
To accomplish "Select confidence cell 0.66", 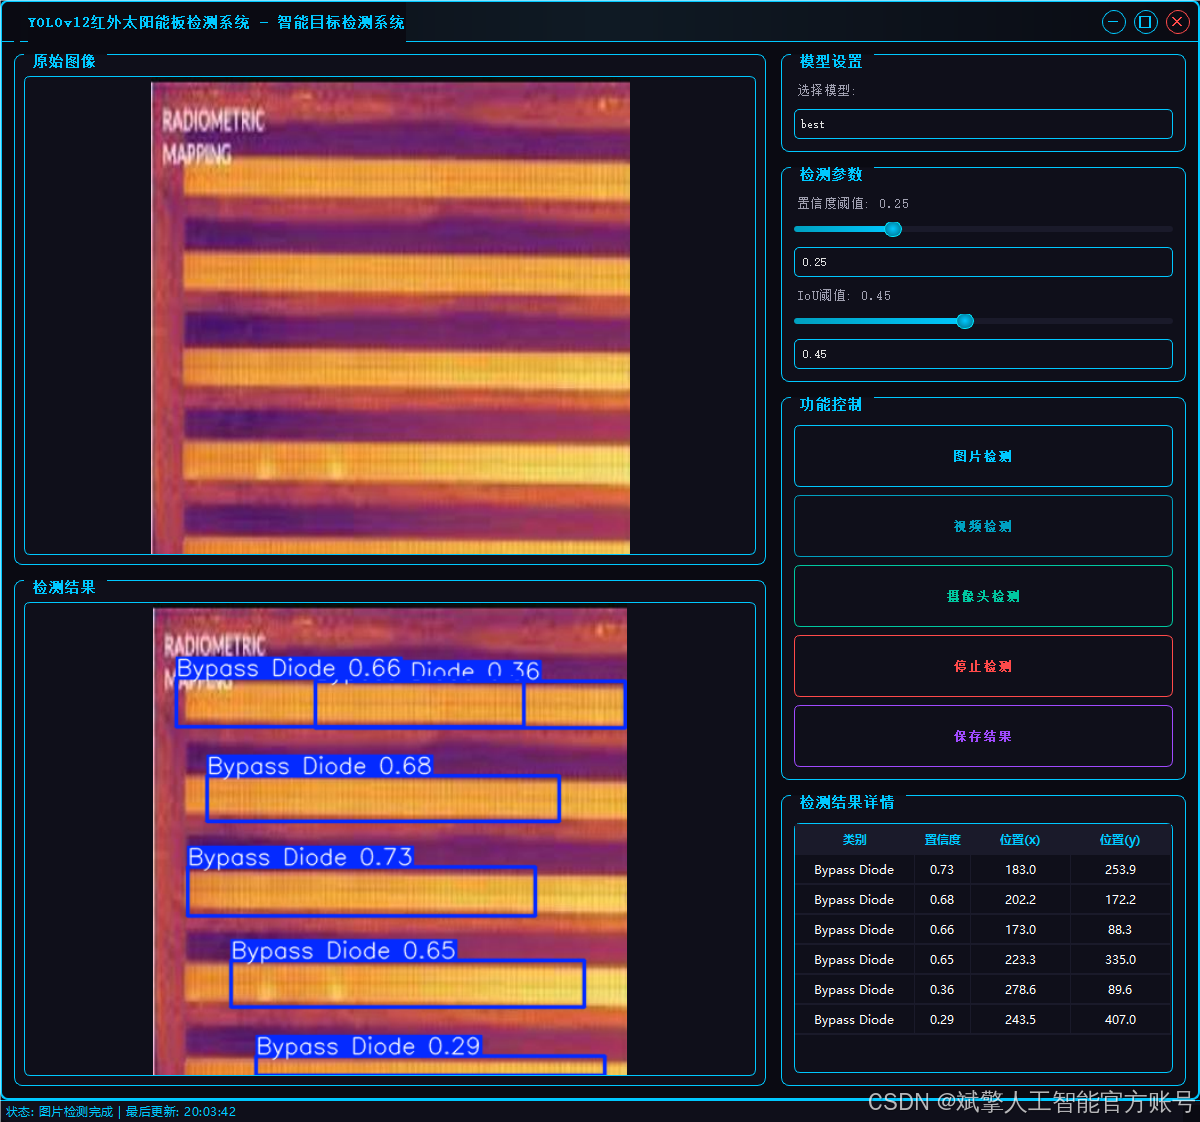I will (x=942, y=930).
